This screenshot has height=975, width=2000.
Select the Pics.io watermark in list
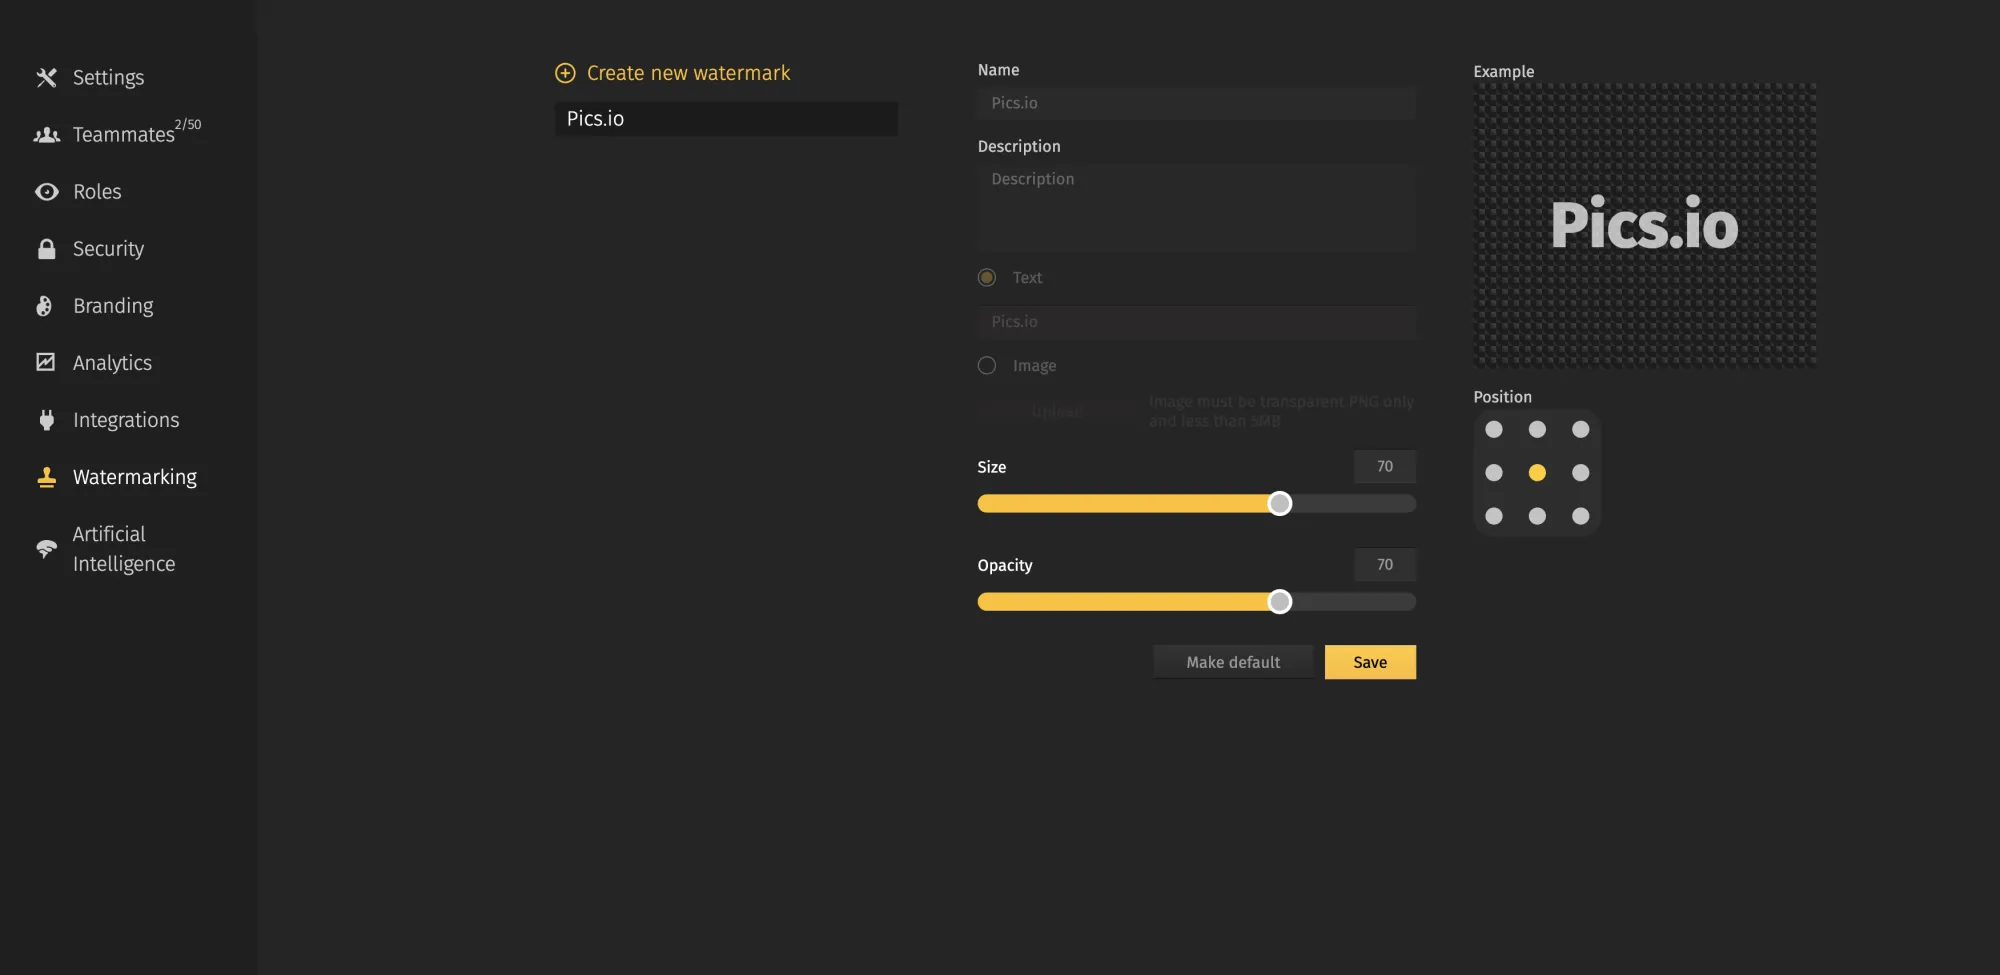click(726, 119)
